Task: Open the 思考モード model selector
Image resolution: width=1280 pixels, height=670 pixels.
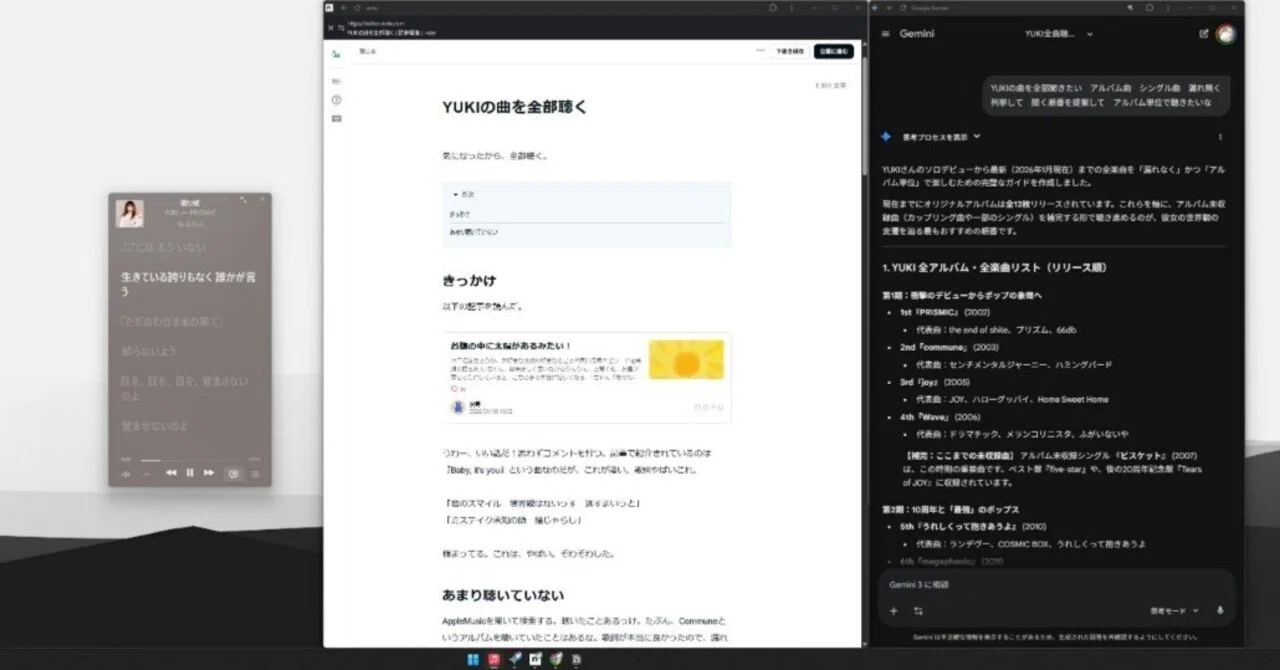Action: tap(1174, 611)
